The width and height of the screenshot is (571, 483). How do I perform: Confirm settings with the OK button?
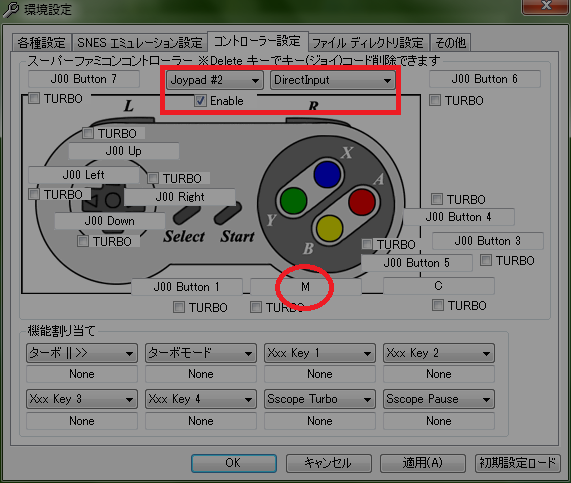point(234,463)
